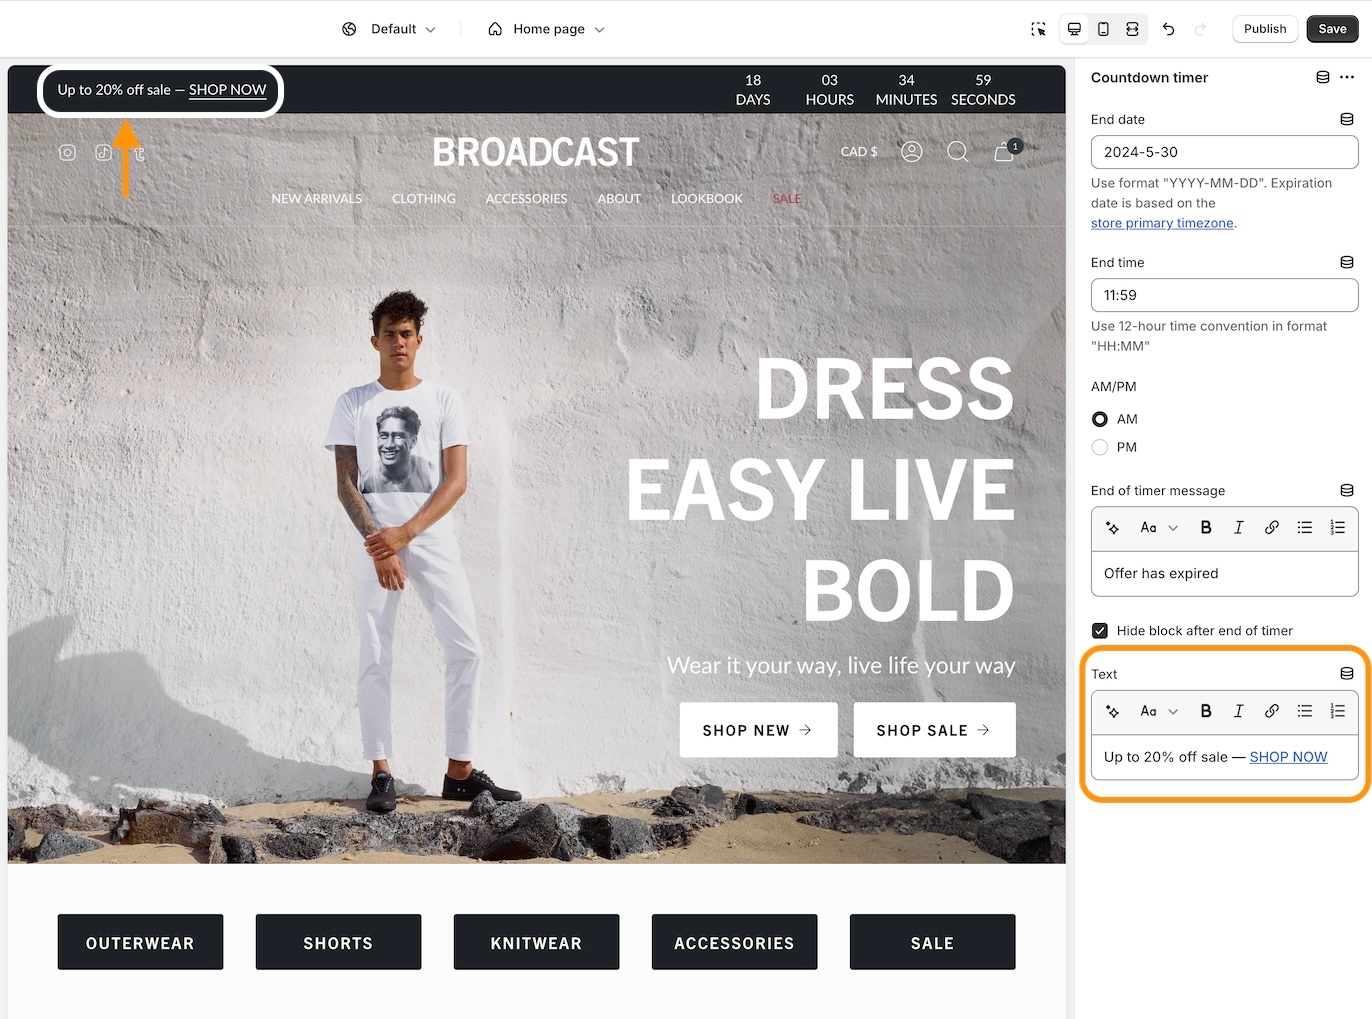Select desktop preview icon
This screenshot has height=1019, width=1372.
[1074, 29]
